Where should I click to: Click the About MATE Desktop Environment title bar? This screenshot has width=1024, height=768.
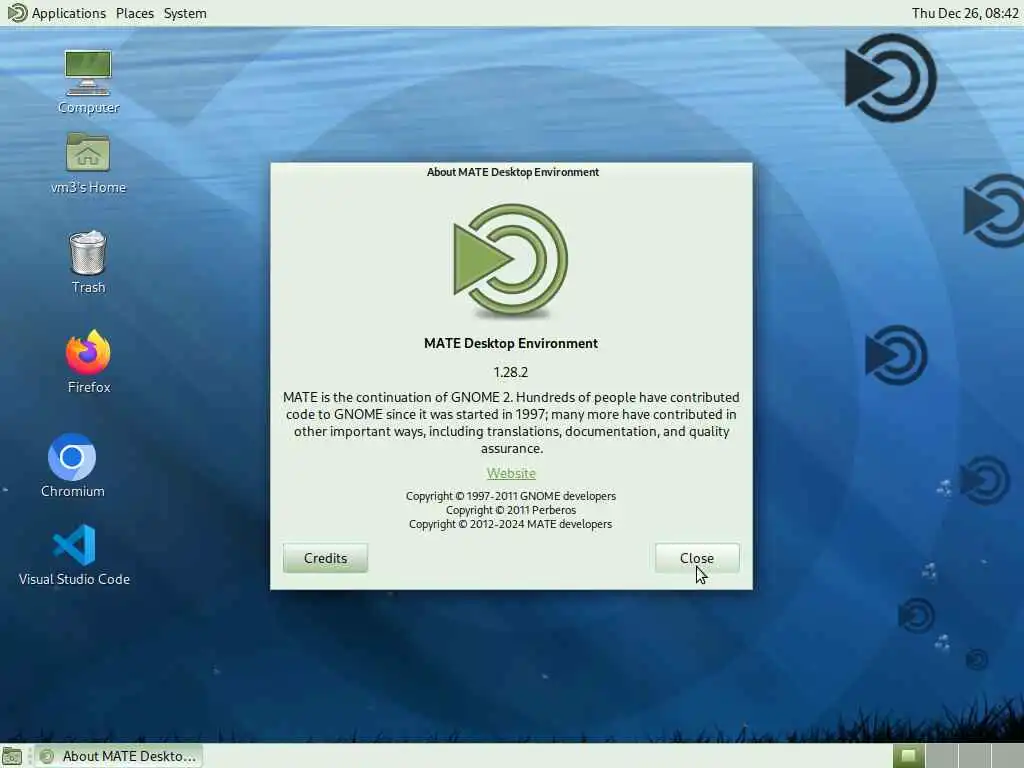click(x=512, y=172)
